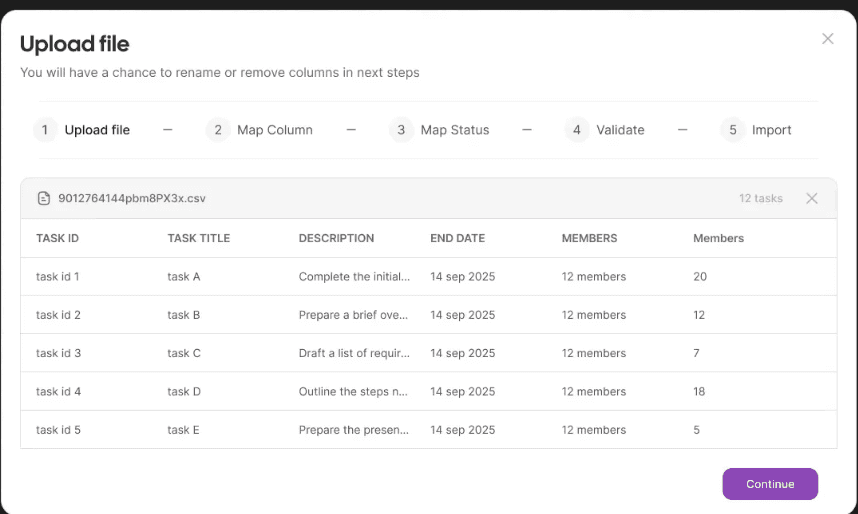Click the CSV file document icon
This screenshot has height=514, width=858.
[x=44, y=198]
